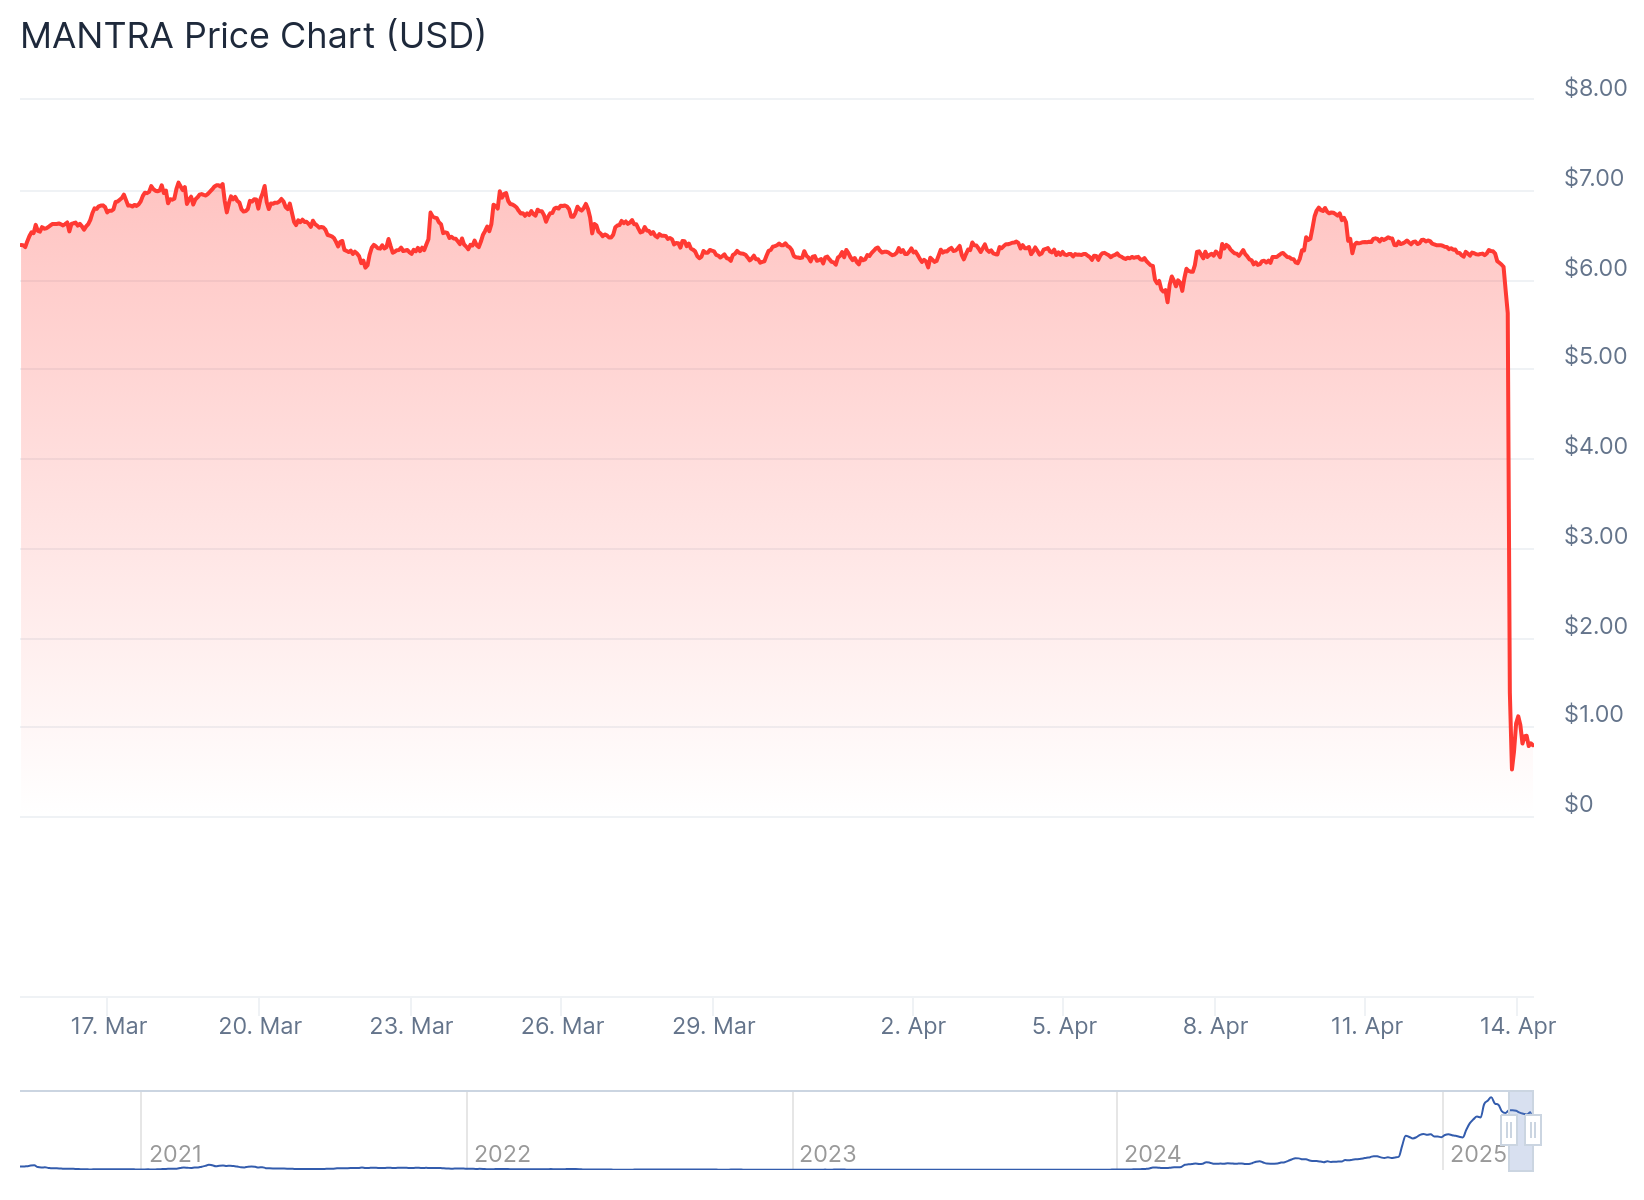
Task: Click the $0 price axis label
Action: 1578,804
